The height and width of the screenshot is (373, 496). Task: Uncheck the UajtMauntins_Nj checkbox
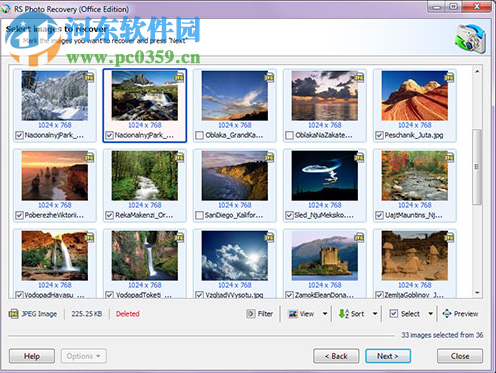coord(379,215)
